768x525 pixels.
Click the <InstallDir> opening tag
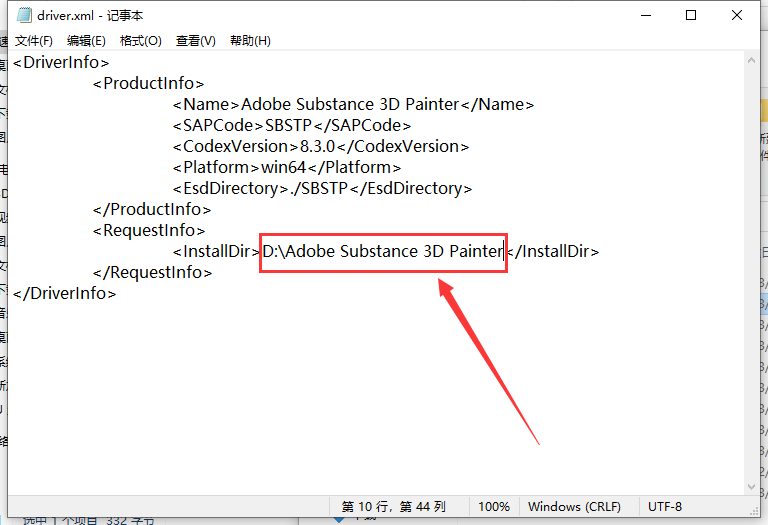[216, 252]
